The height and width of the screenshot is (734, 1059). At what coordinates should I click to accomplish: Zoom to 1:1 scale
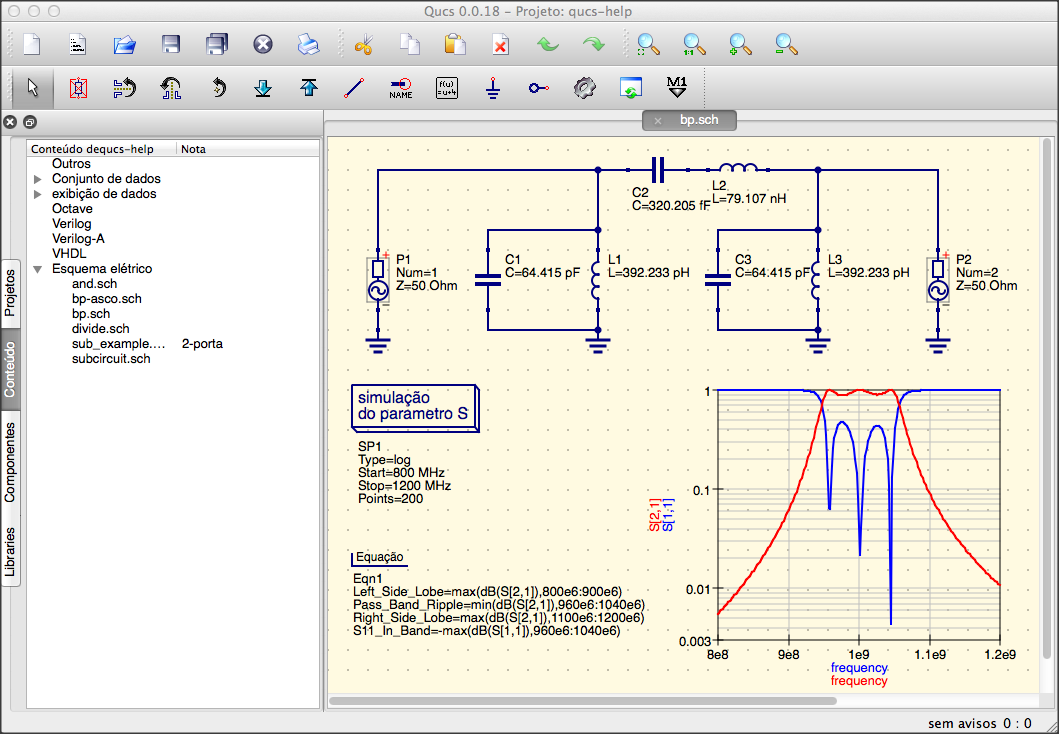pos(694,45)
